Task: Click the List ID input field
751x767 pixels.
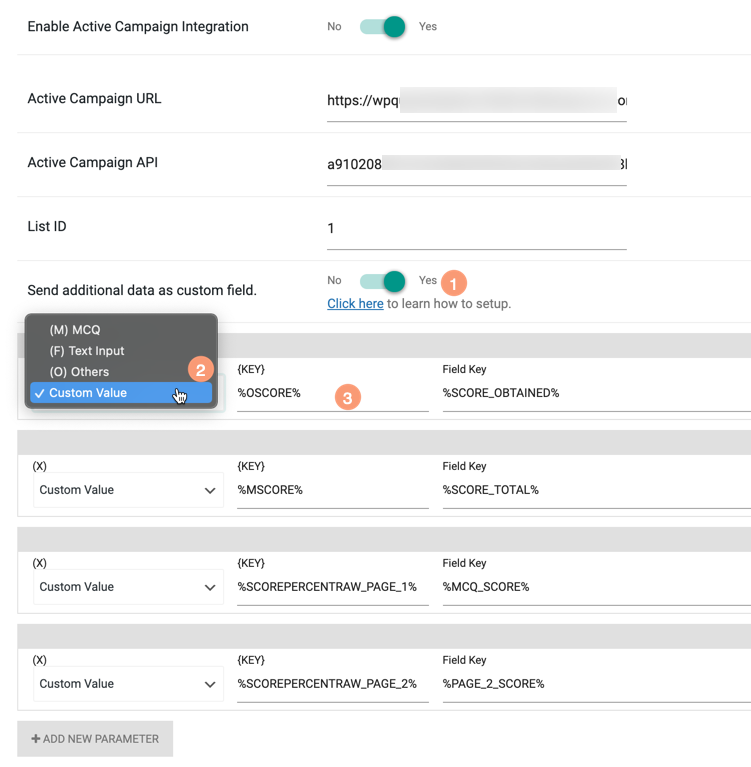Action: (477, 228)
